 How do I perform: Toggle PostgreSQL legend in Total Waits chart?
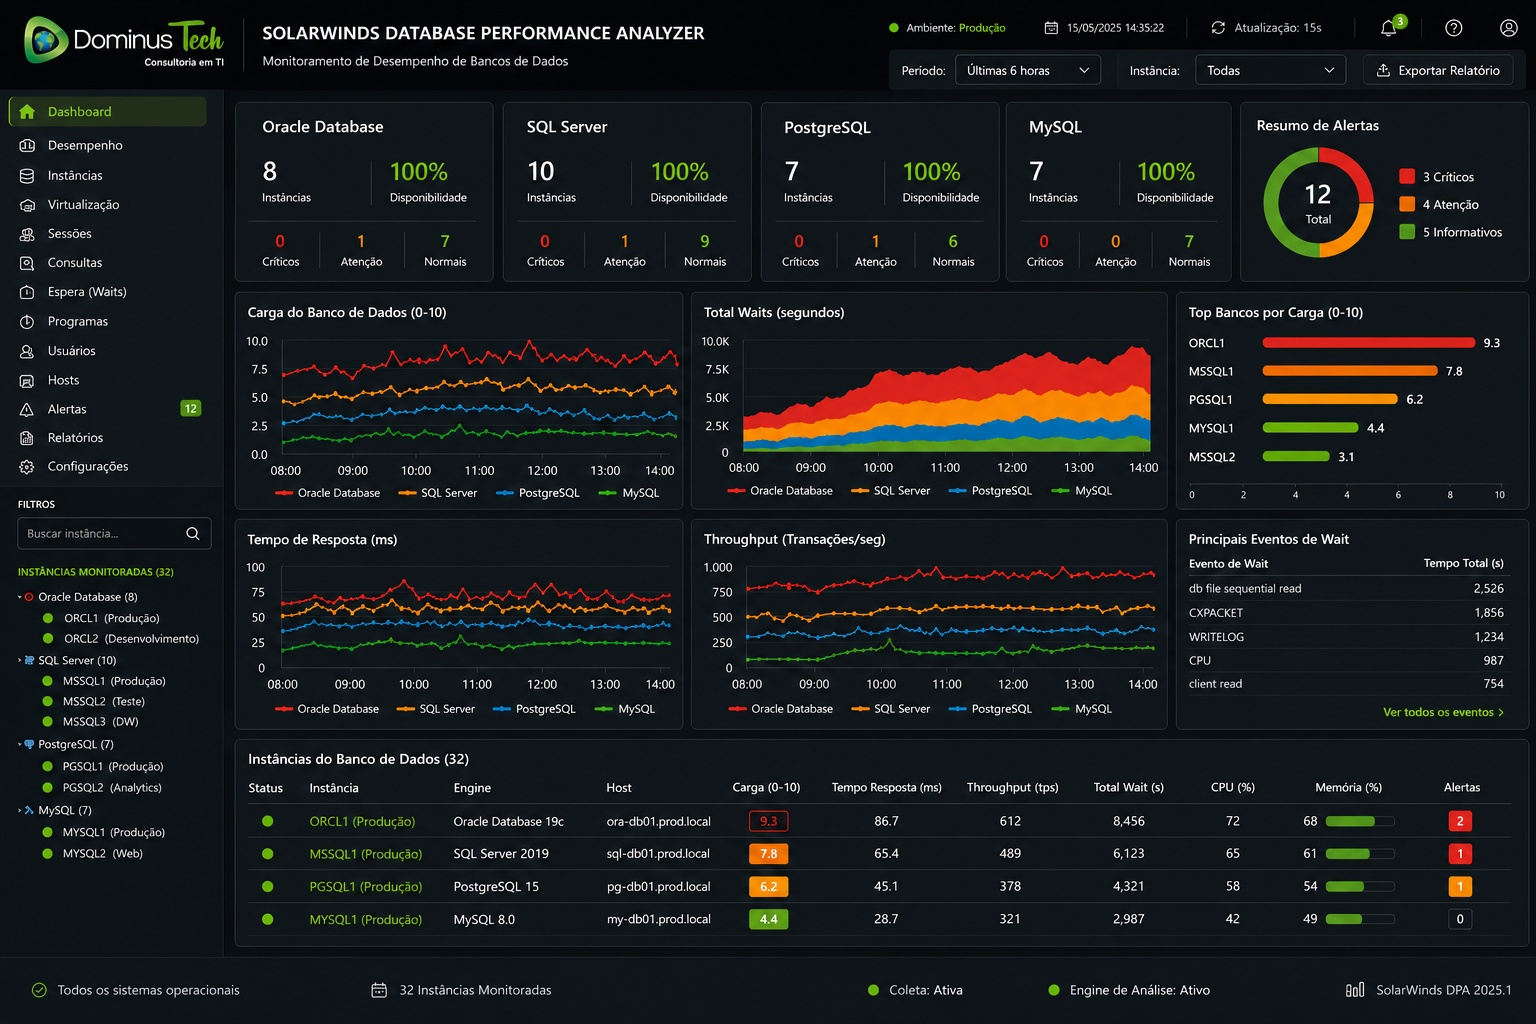tap(990, 491)
